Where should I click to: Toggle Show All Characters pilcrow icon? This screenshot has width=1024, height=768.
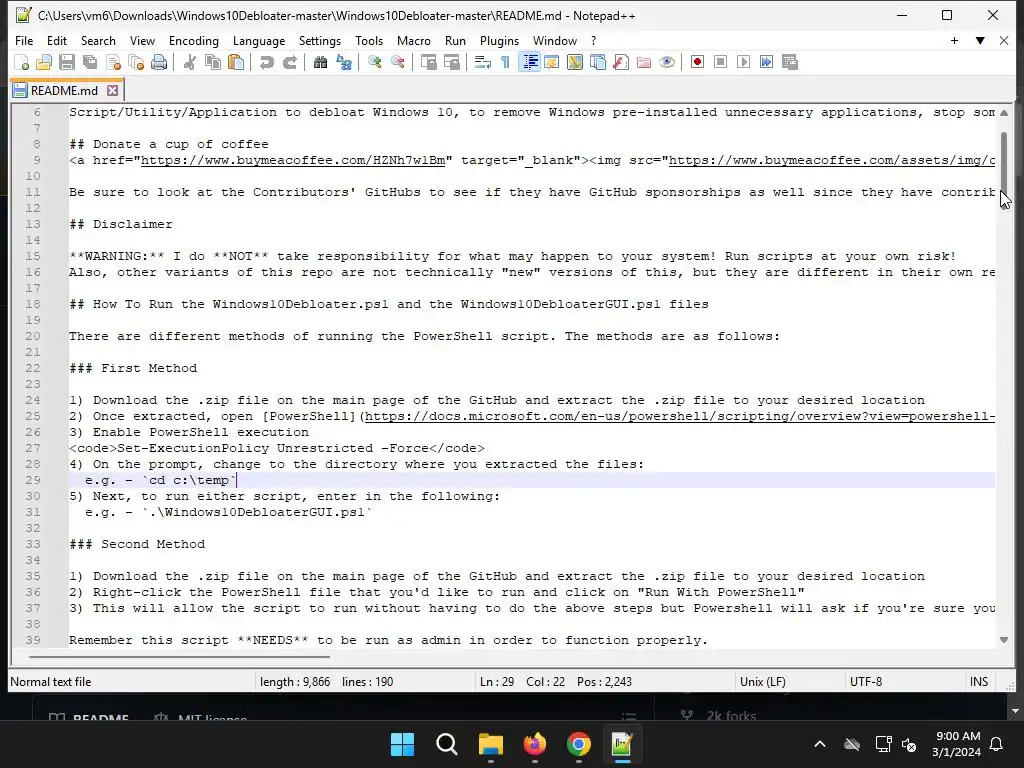coord(505,62)
